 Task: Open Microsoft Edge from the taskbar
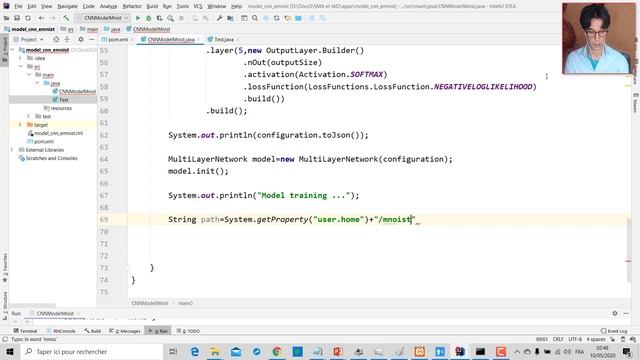point(195,351)
